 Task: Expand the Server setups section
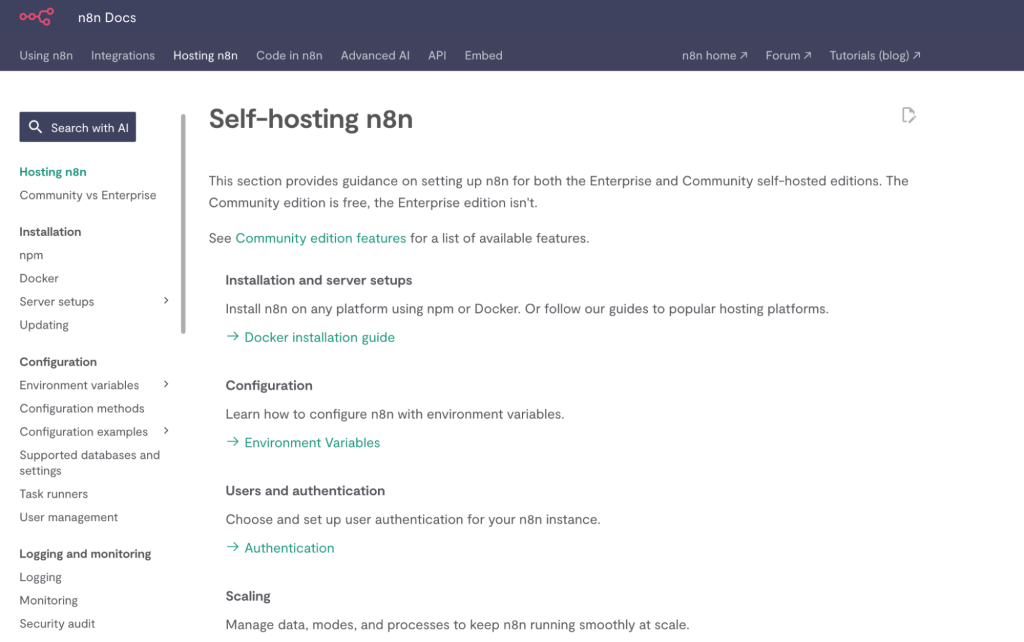pos(166,301)
